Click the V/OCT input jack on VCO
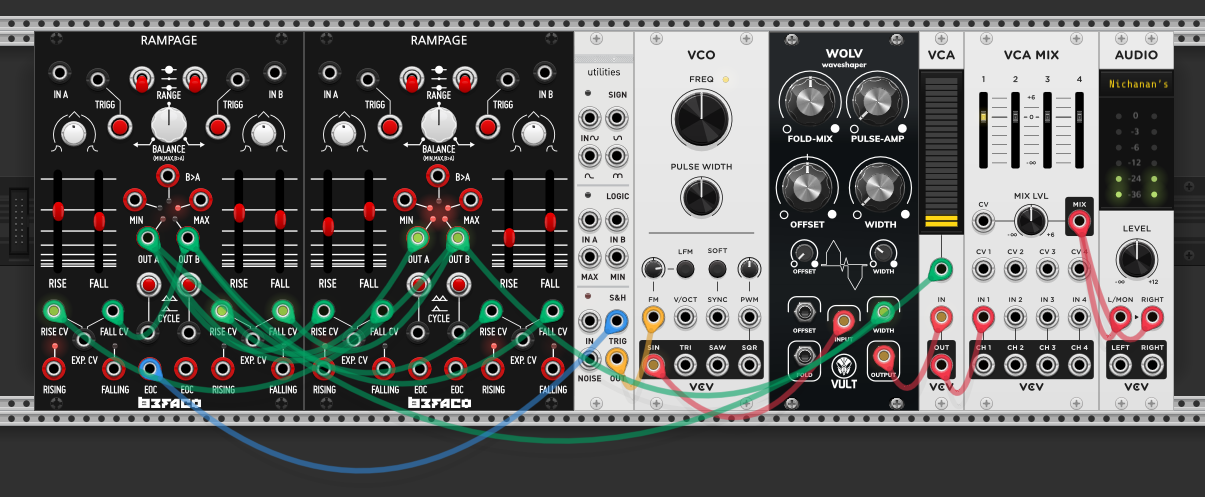This screenshot has width=1205, height=497. coord(685,317)
